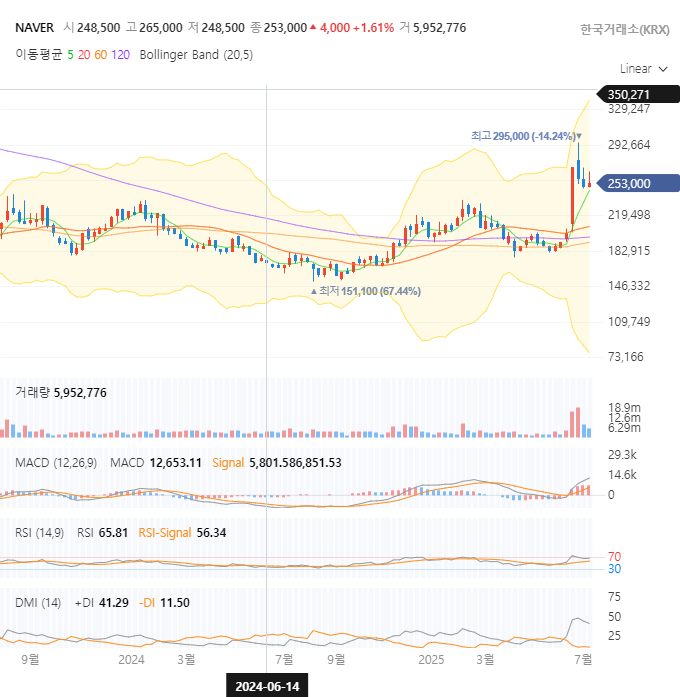Screen dimensions: 680x697
Task: Click the MACD Signal legend label
Action: [228, 463]
